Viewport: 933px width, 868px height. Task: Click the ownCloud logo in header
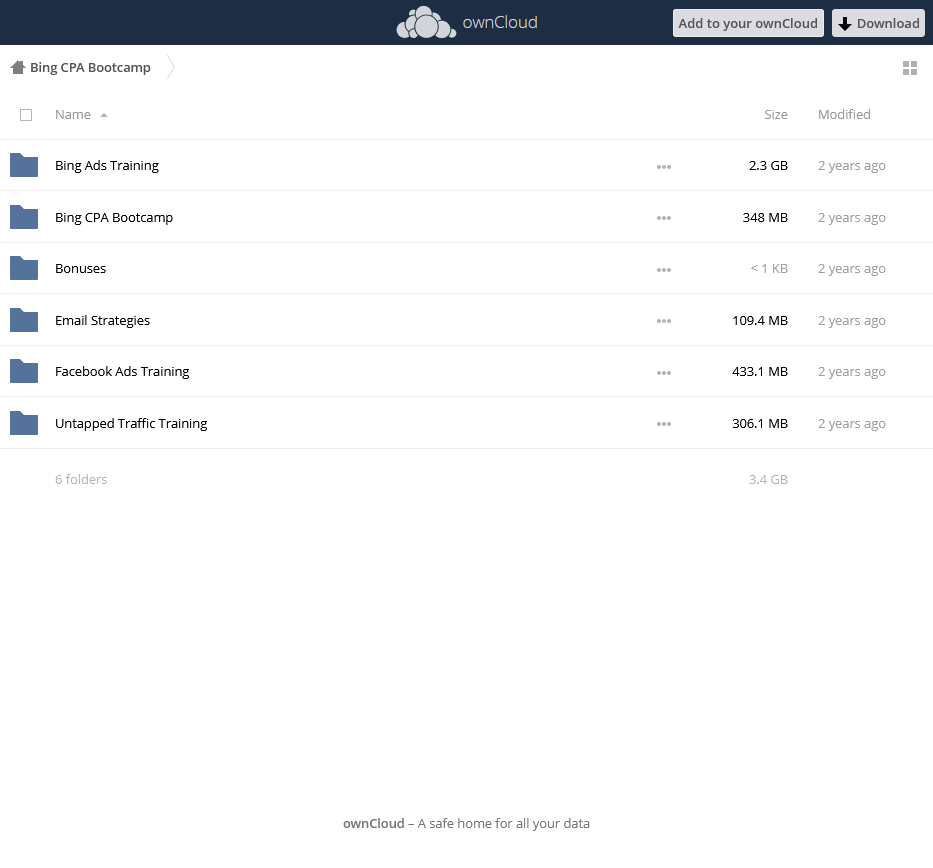466,23
